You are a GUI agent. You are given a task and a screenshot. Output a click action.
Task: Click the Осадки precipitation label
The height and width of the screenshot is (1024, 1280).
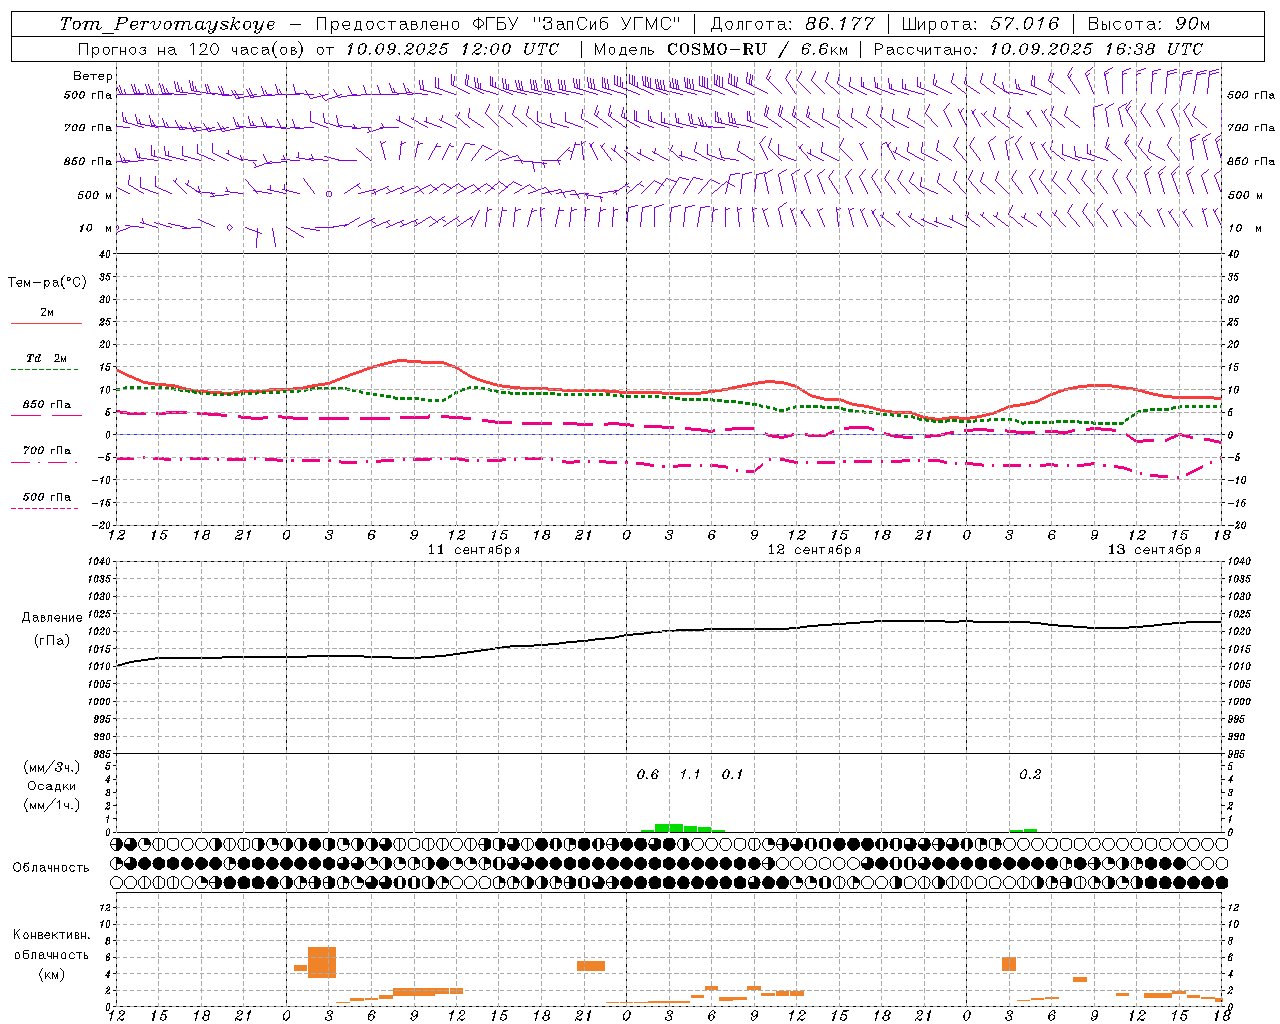tap(52, 786)
